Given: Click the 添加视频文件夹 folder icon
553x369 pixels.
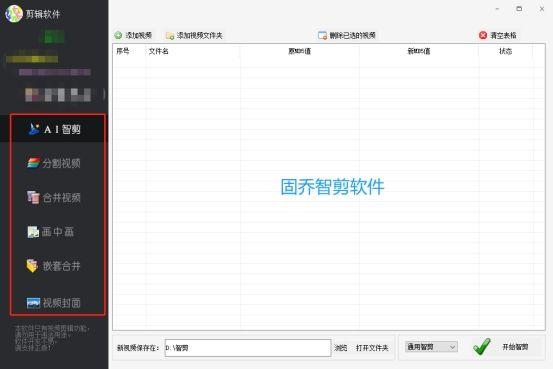Looking at the screenshot, I should tap(170, 36).
